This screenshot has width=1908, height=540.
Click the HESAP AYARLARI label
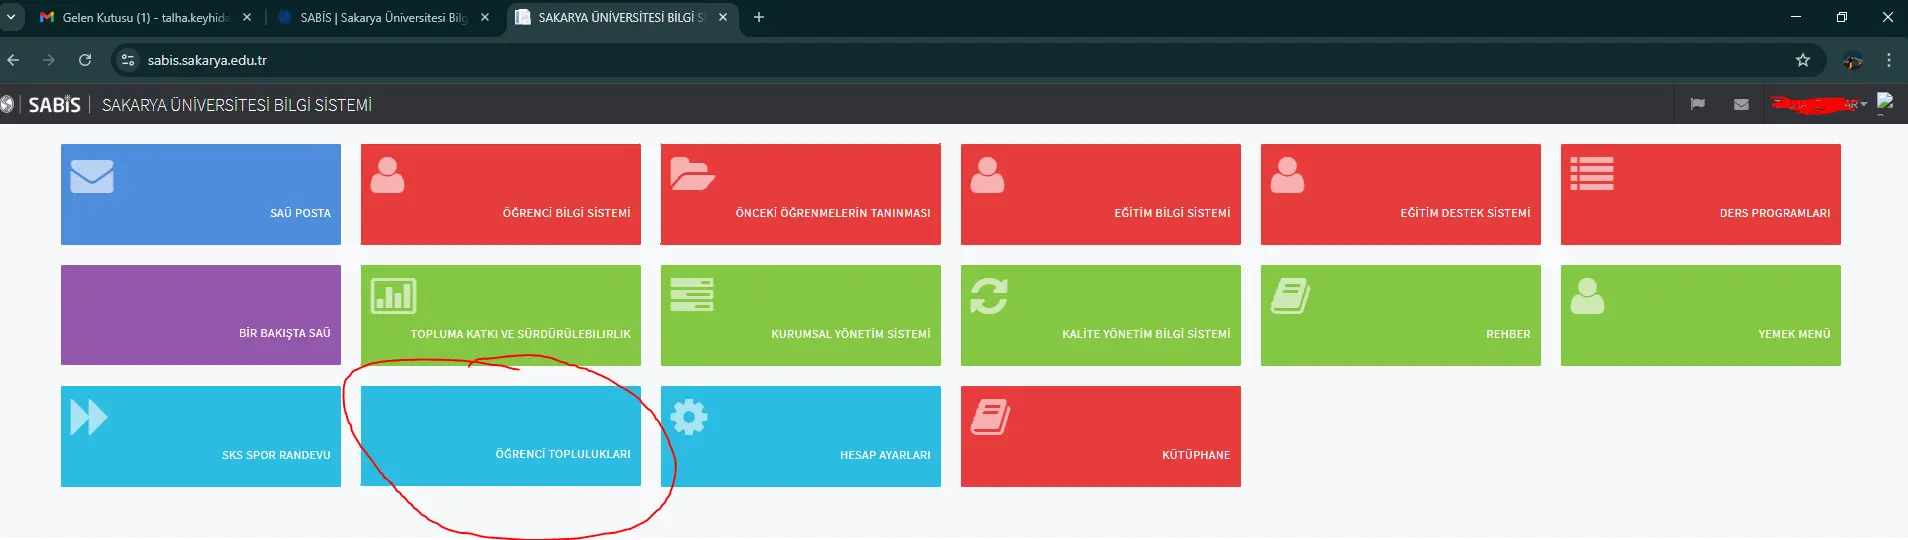885,455
